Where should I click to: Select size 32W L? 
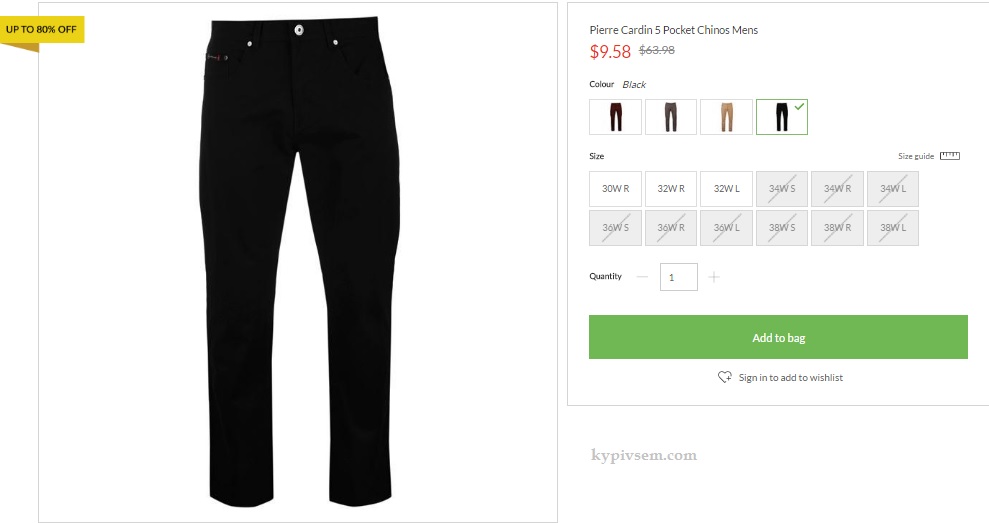726,189
